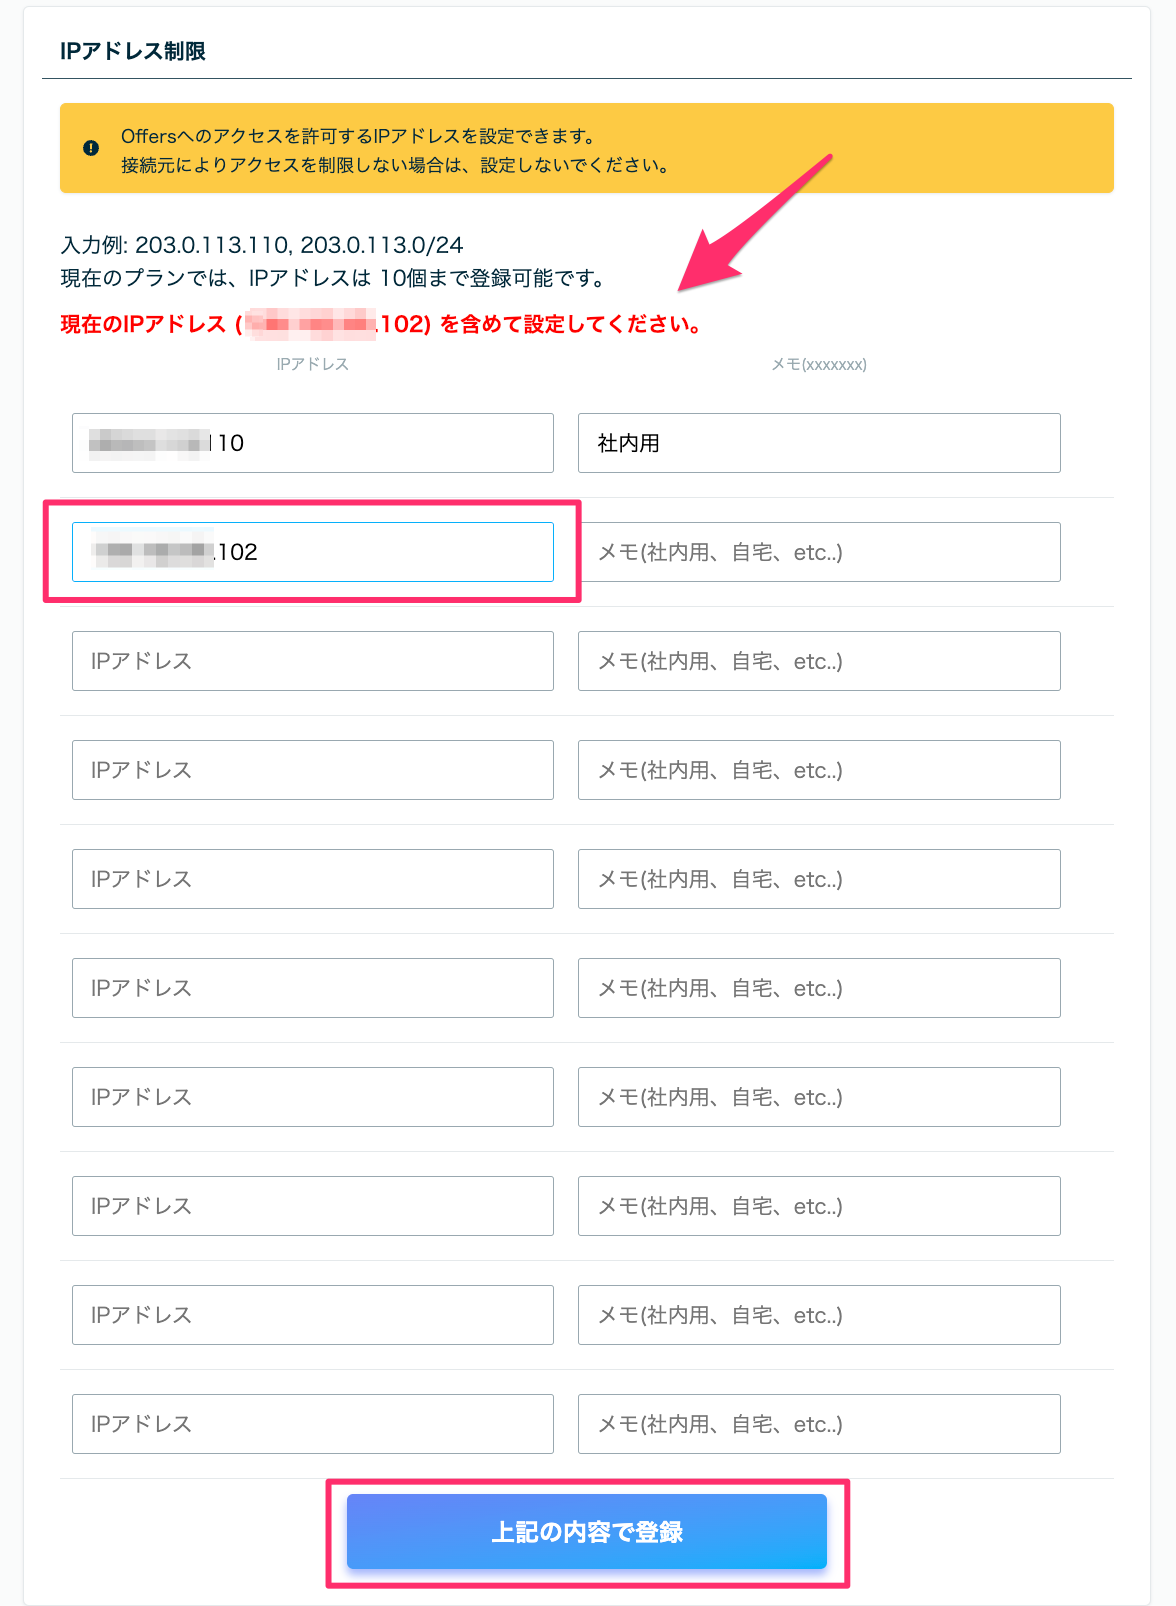Screen dimensions: 1176x1606
Task: Click the exclamation warning icon in yellow banner
Action: click(x=91, y=148)
